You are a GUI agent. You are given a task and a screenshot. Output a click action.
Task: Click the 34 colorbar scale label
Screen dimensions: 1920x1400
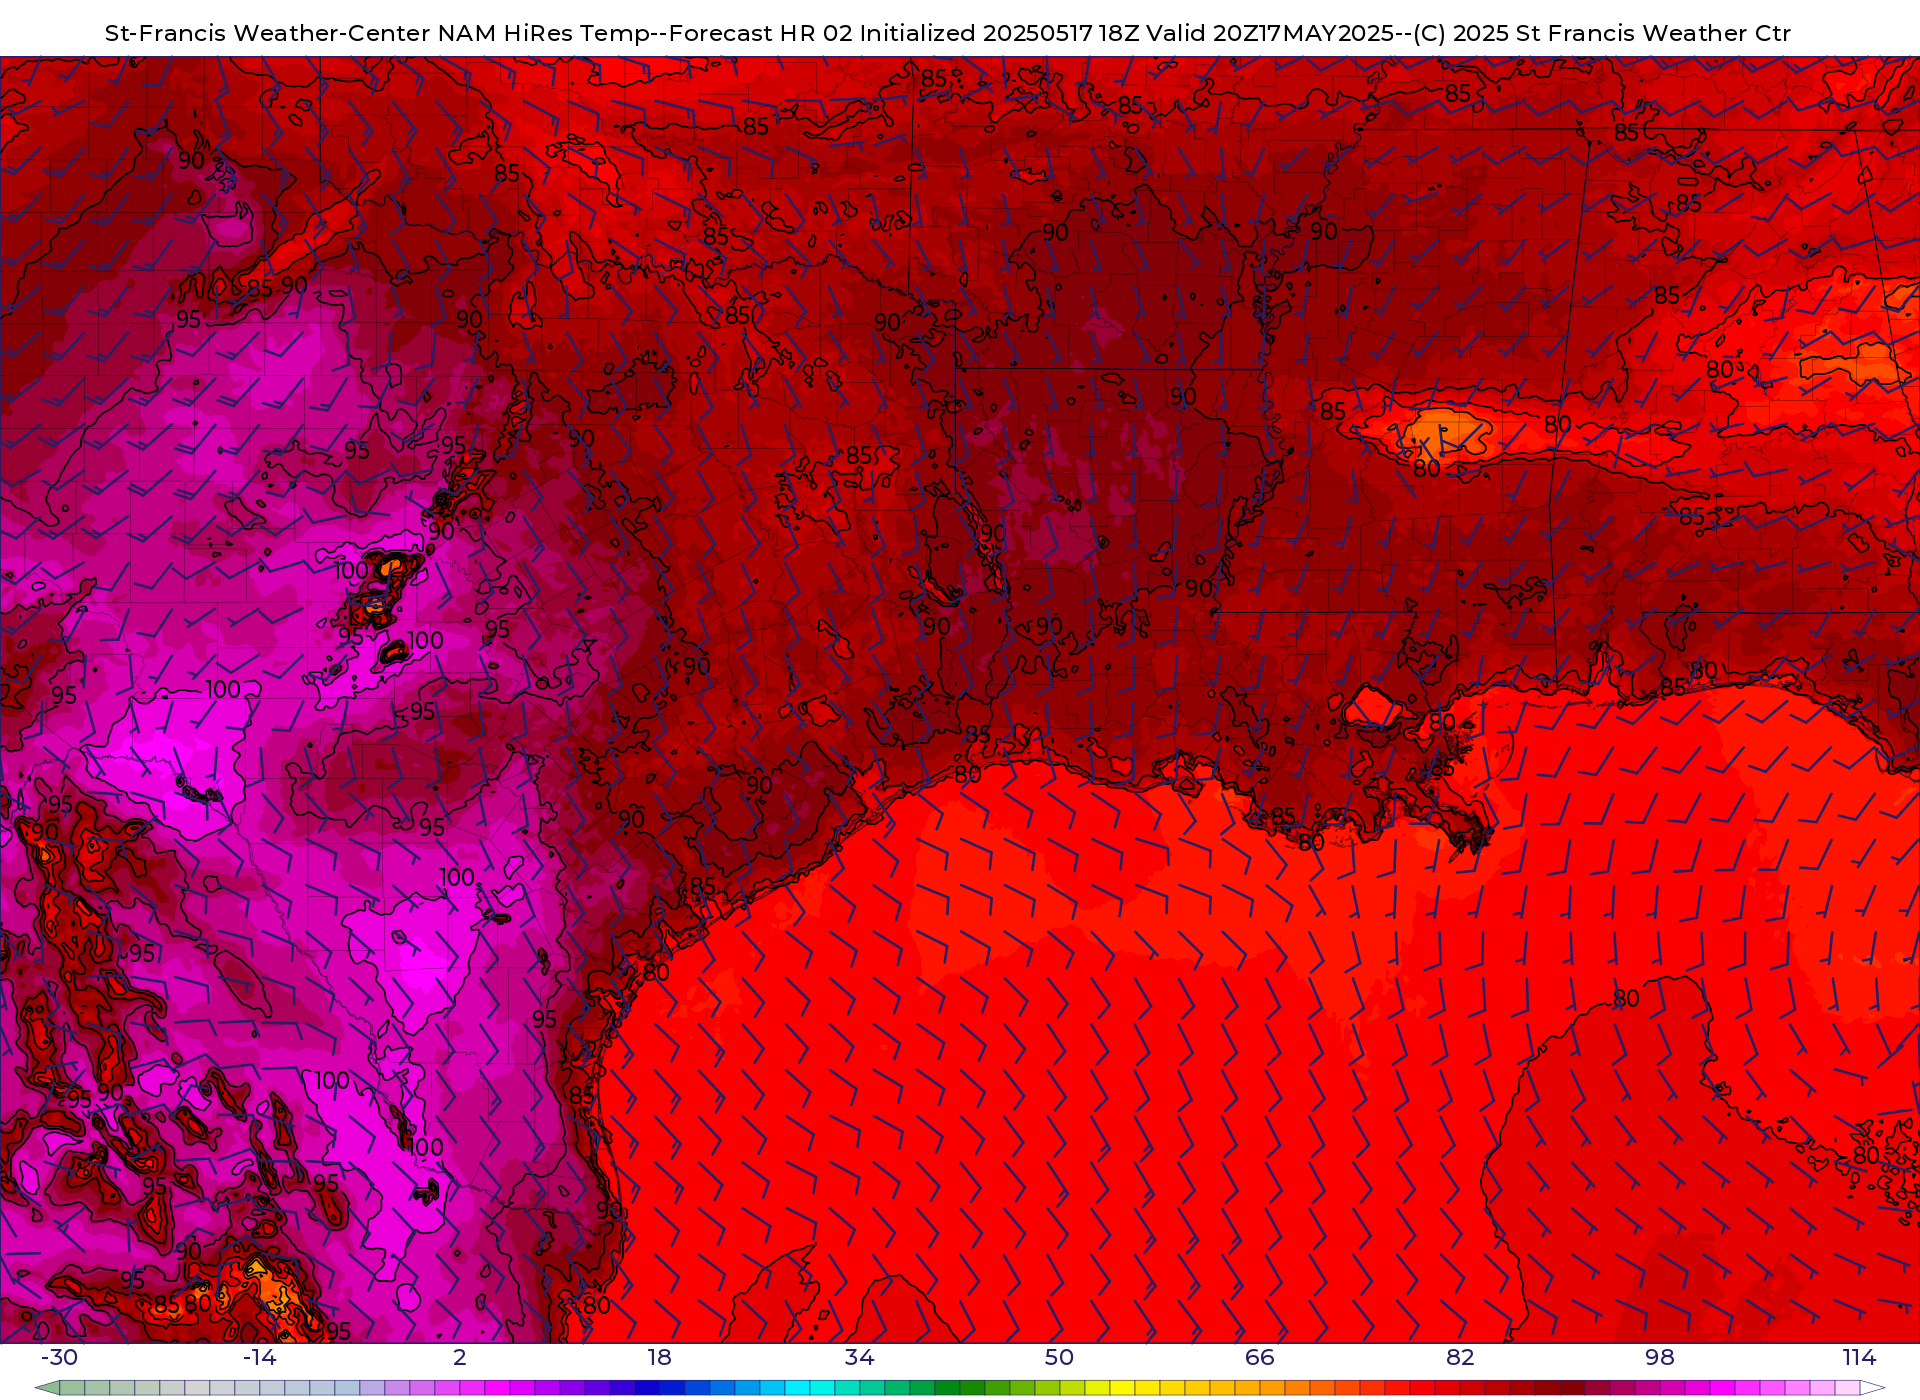click(860, 1357)
